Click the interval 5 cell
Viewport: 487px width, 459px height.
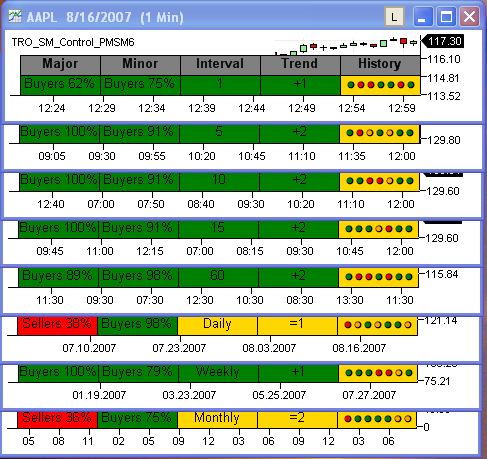(x=219, y=134)
